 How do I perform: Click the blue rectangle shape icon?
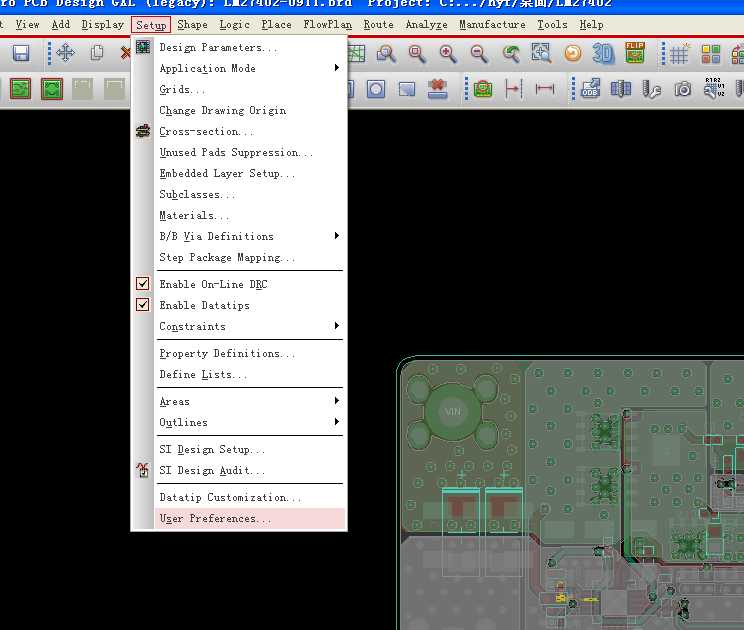pos(407,89)
